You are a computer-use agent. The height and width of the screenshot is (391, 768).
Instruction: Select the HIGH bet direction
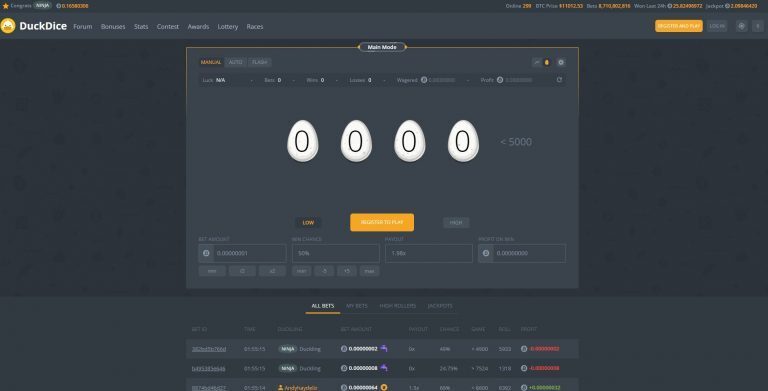[x=456, y=222]
